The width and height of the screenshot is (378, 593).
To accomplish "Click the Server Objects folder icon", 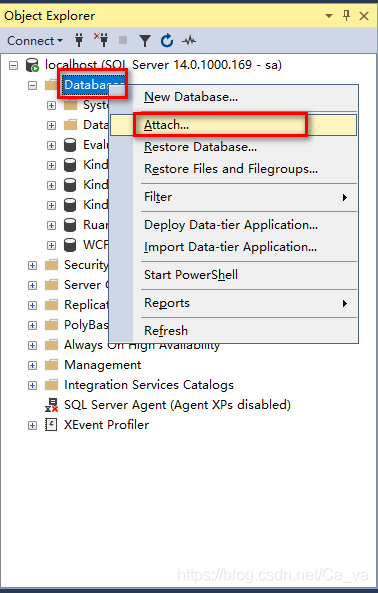I will 51,284.
